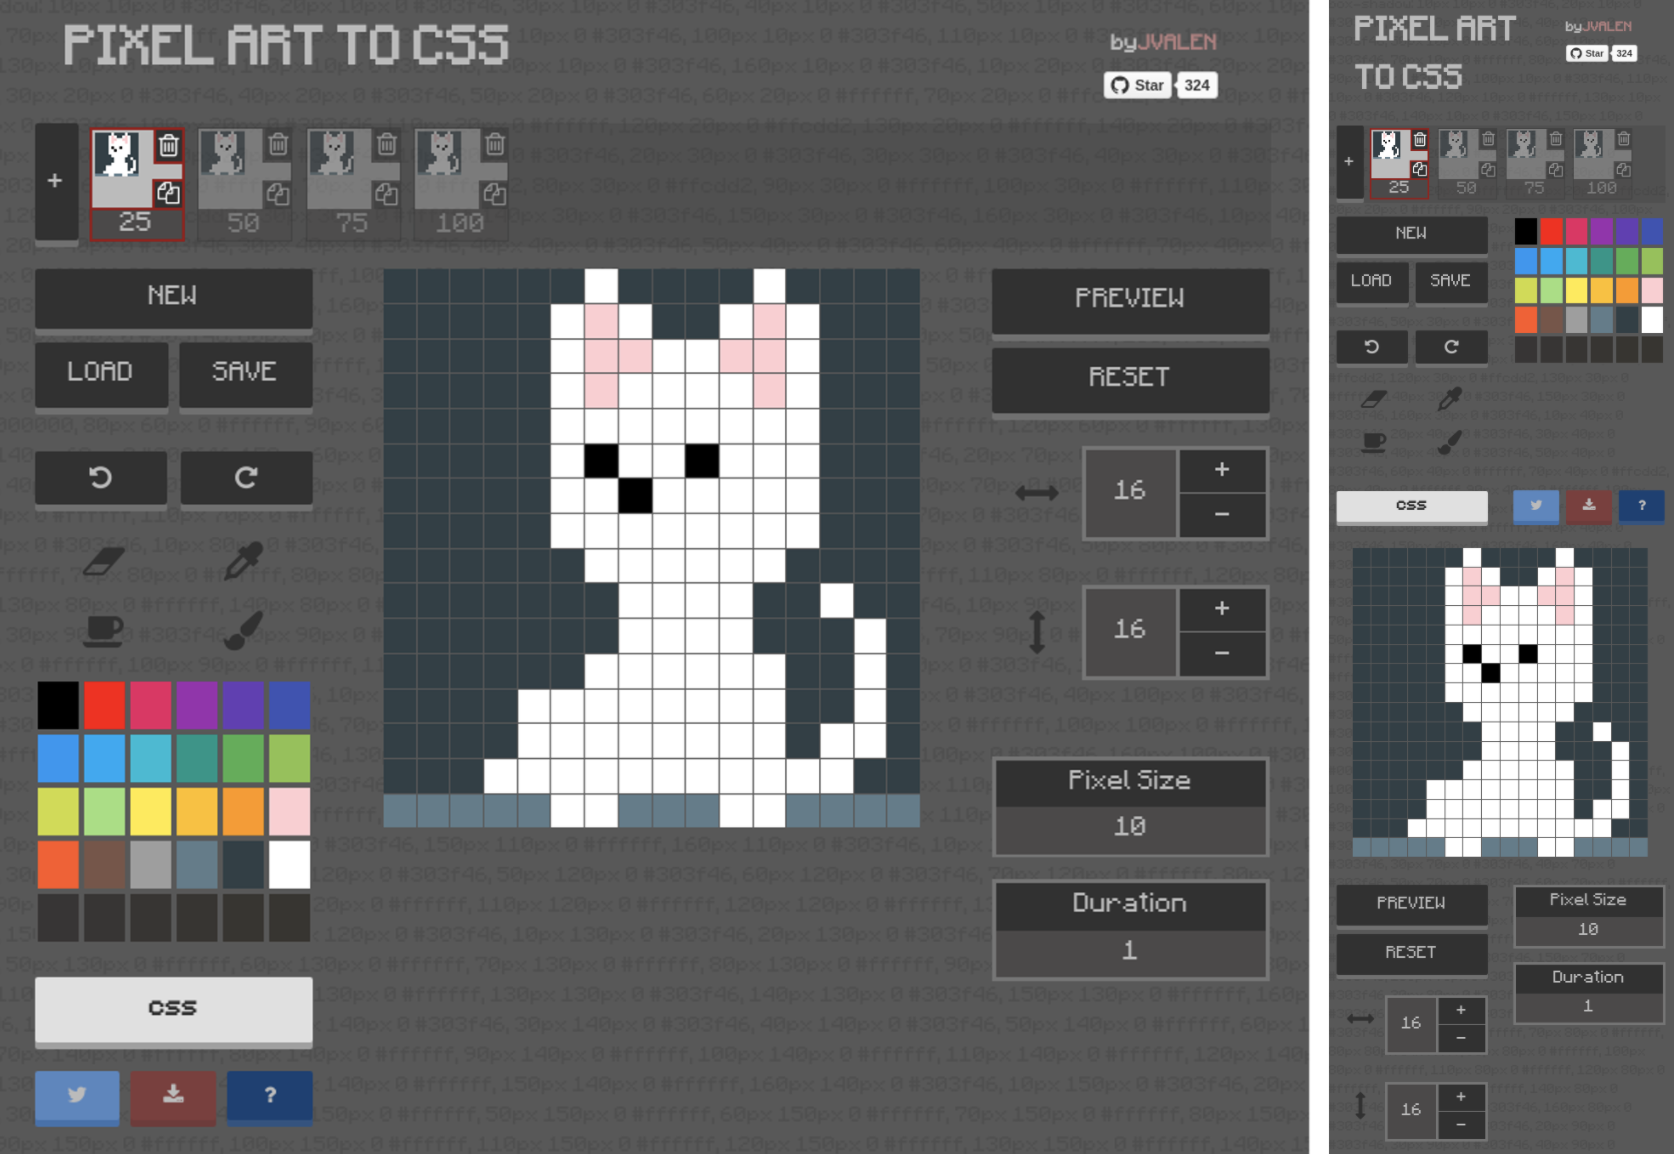Choose the brush tool in the large left view
1674x1154 pixels.
243,630
